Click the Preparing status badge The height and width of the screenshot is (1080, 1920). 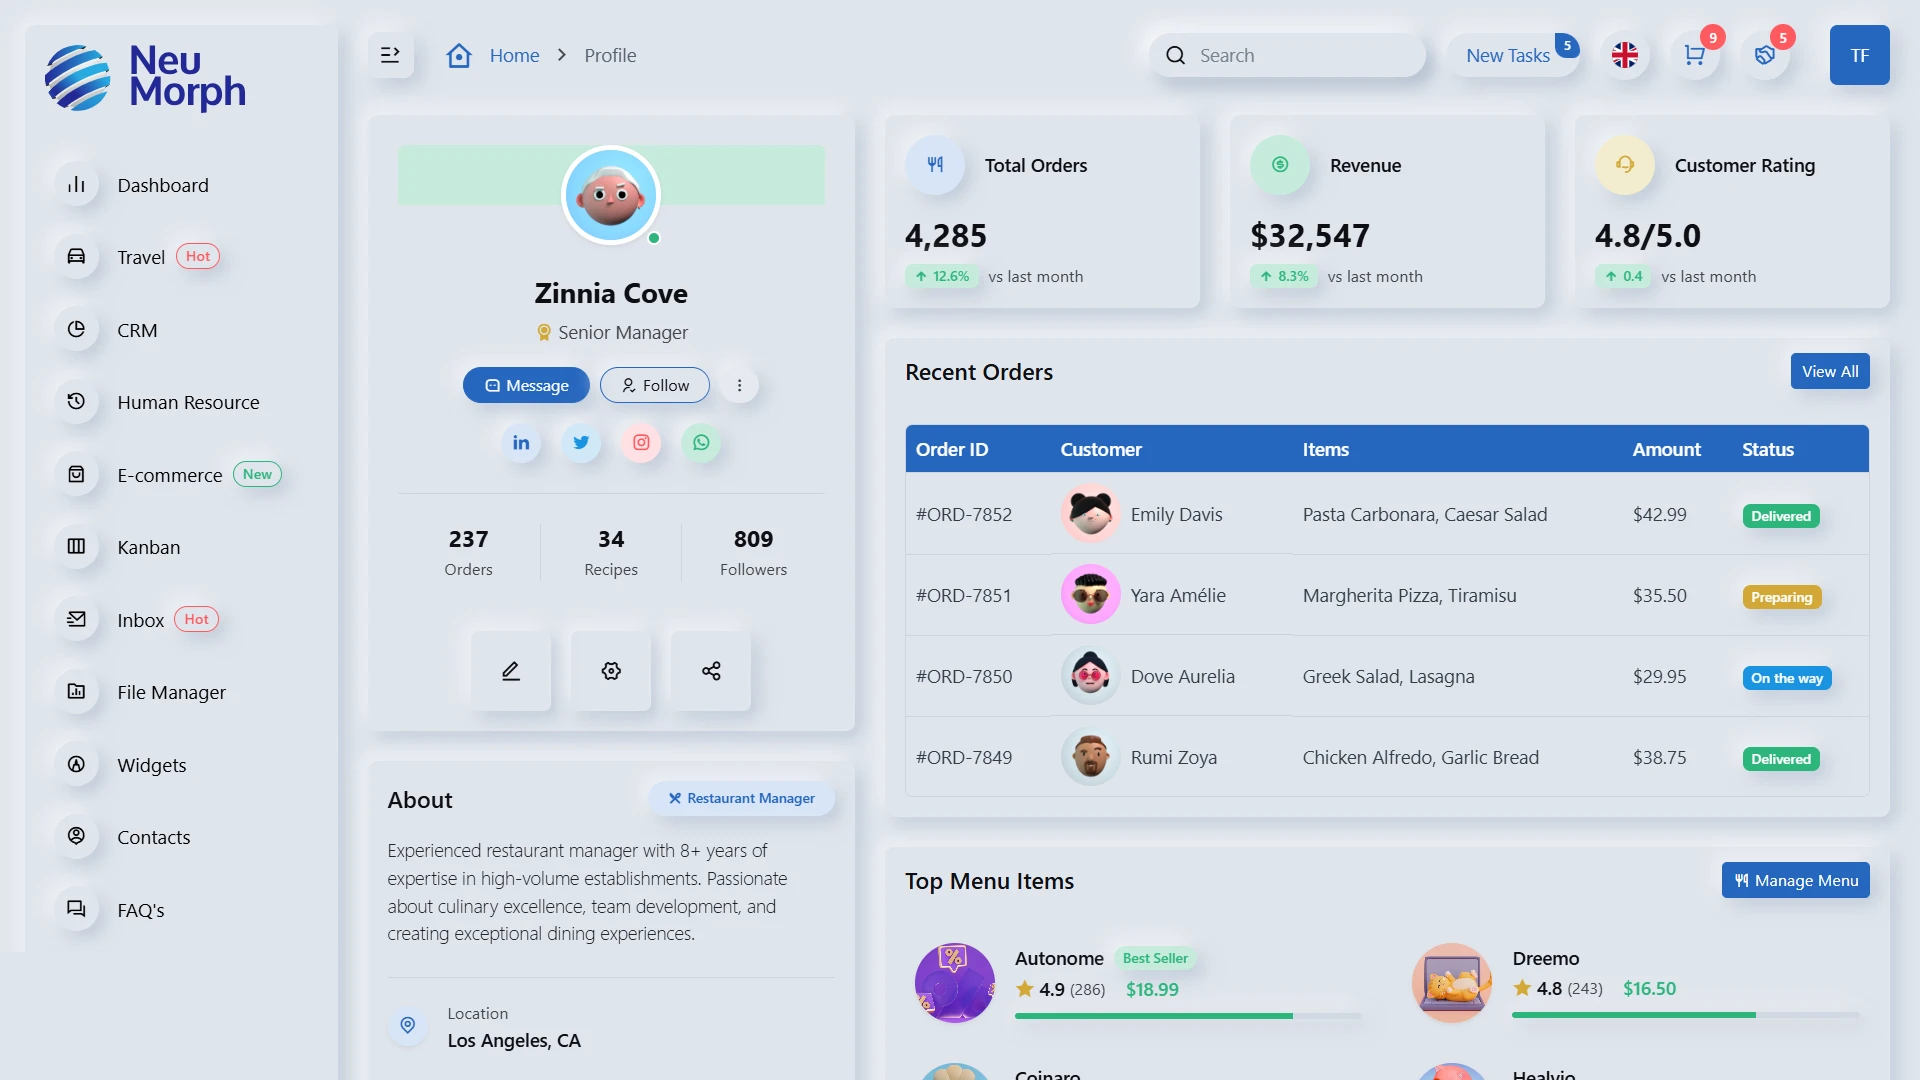point(1781,597)
